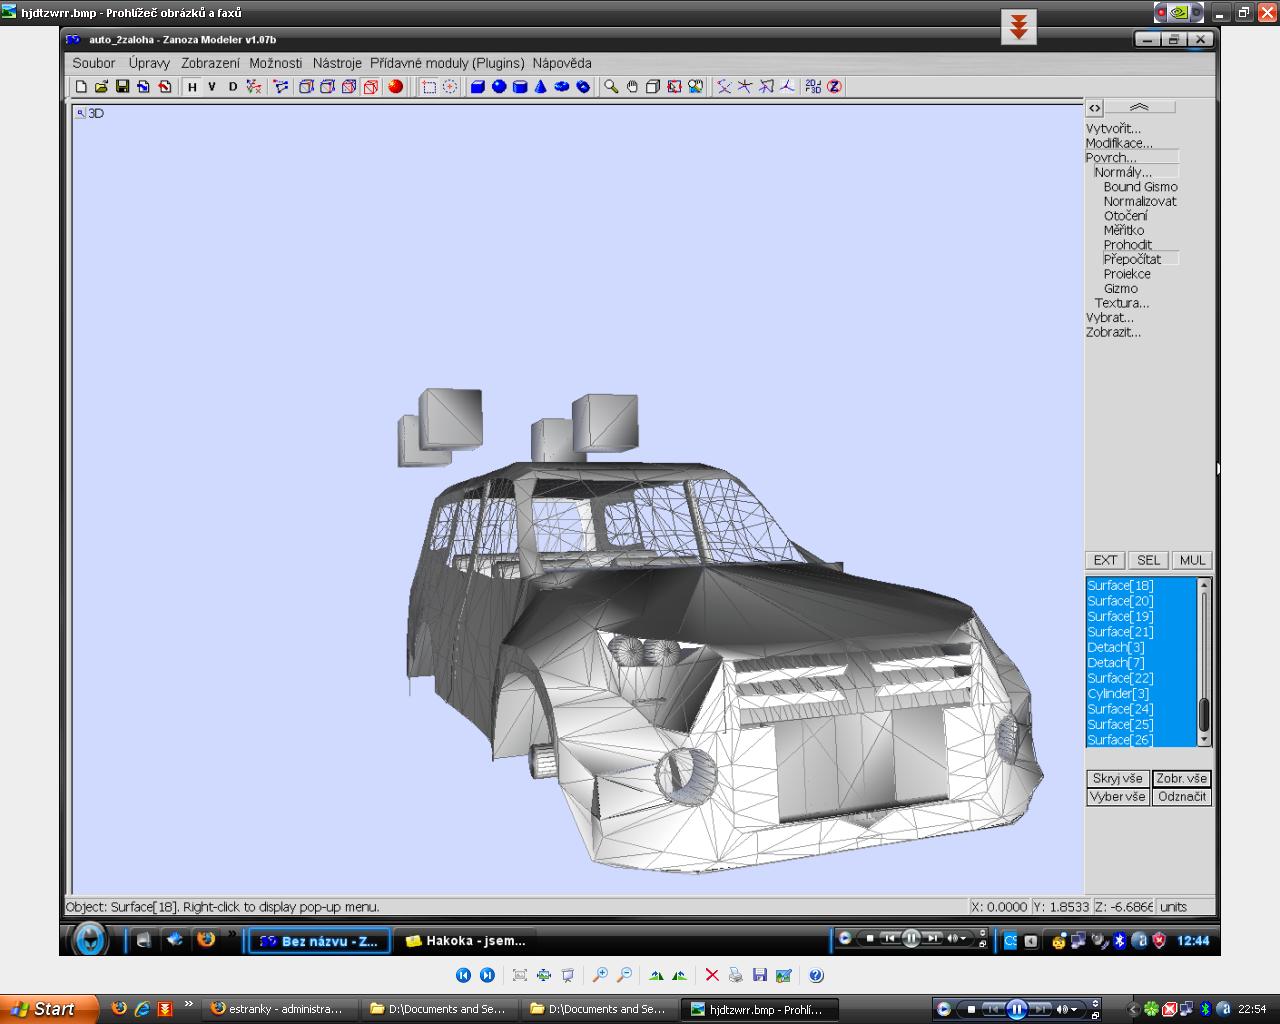The image size is (1280, 1024).
Task: Toggle the MUL button
Action: pyautogui.click(x=1192, y=560)
